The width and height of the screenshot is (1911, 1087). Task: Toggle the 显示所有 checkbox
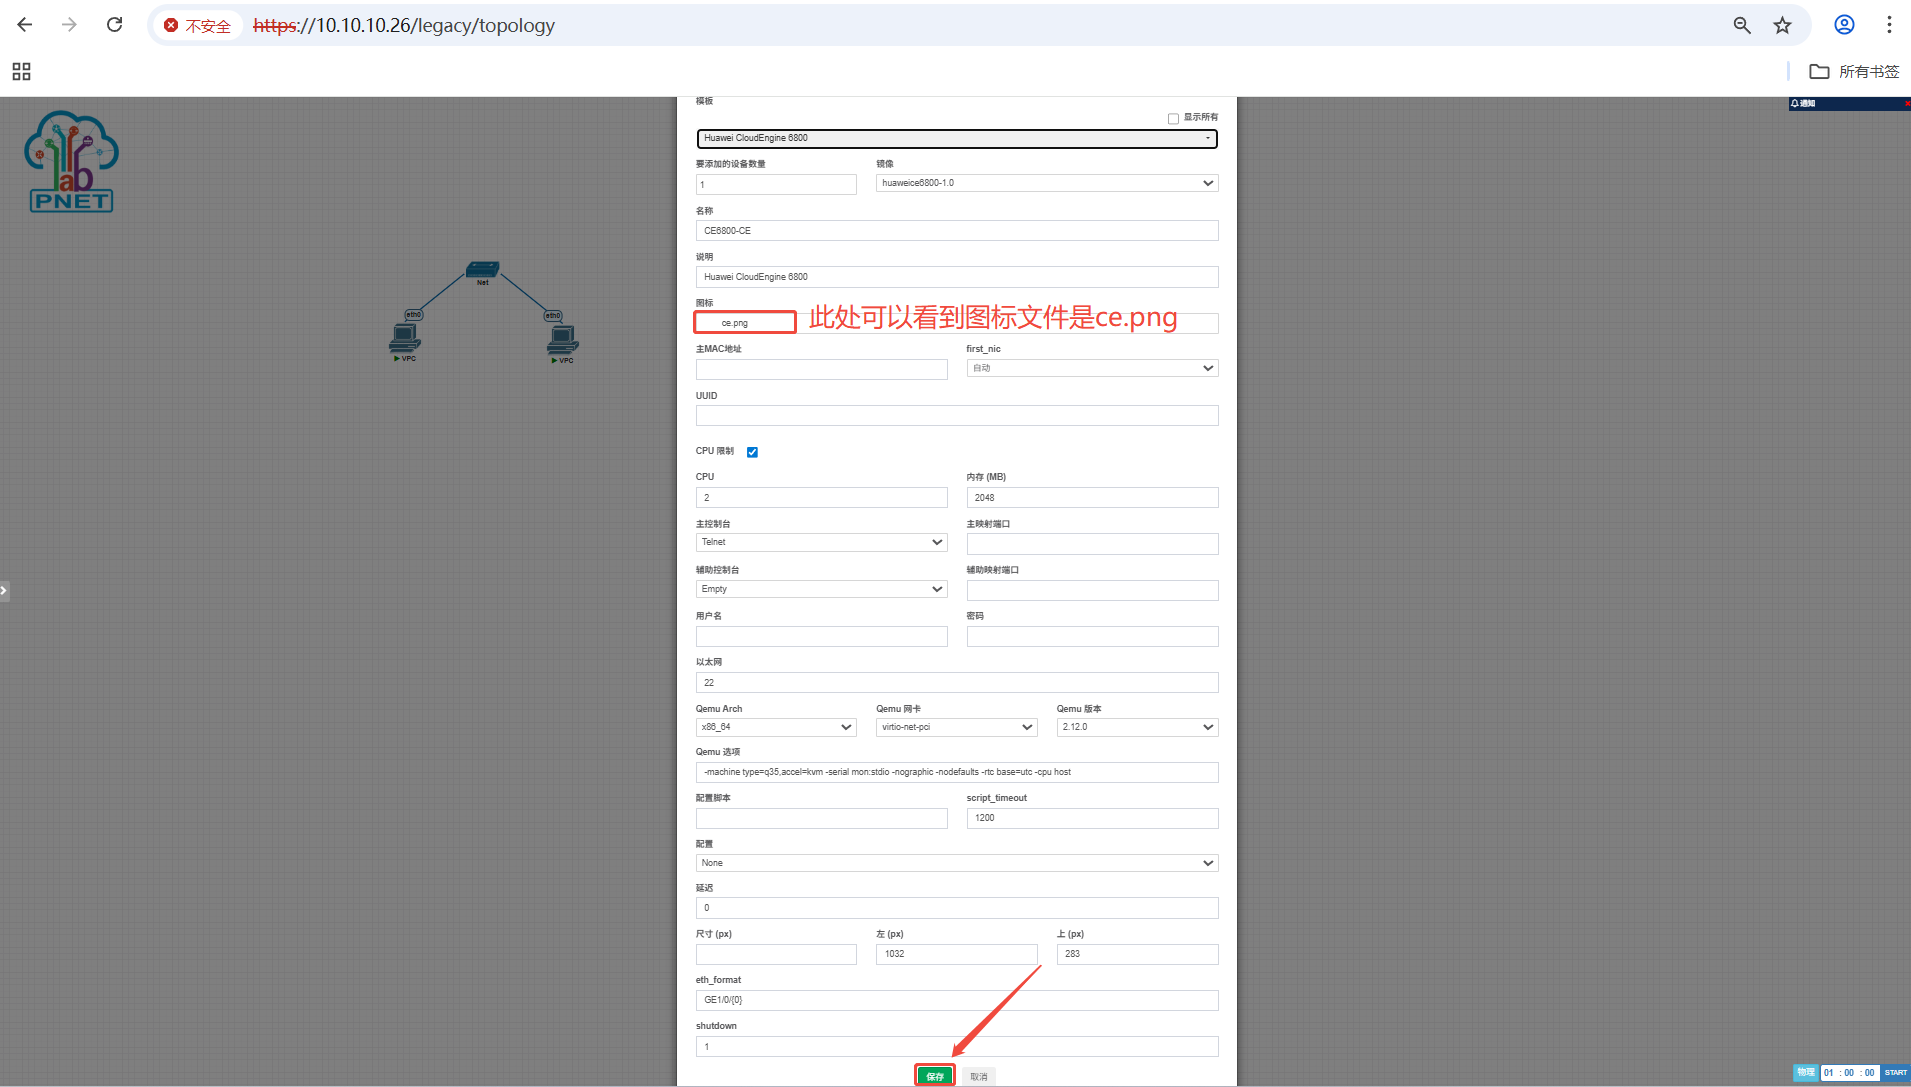tap(1173, 119)
